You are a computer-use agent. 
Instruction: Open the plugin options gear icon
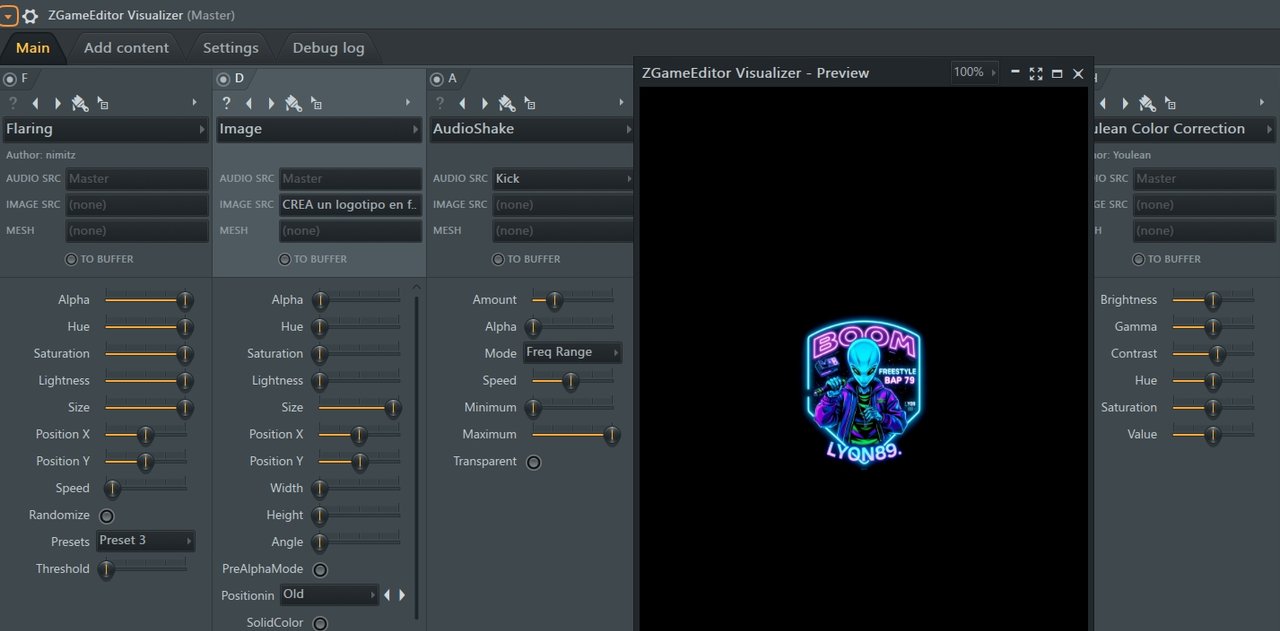pyautogui.click(x=30, y=16)
